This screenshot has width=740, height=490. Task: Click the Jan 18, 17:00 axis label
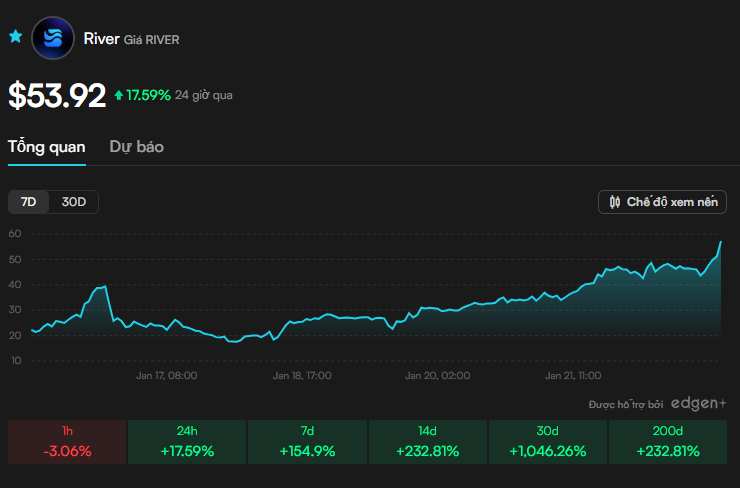point(302,376)
